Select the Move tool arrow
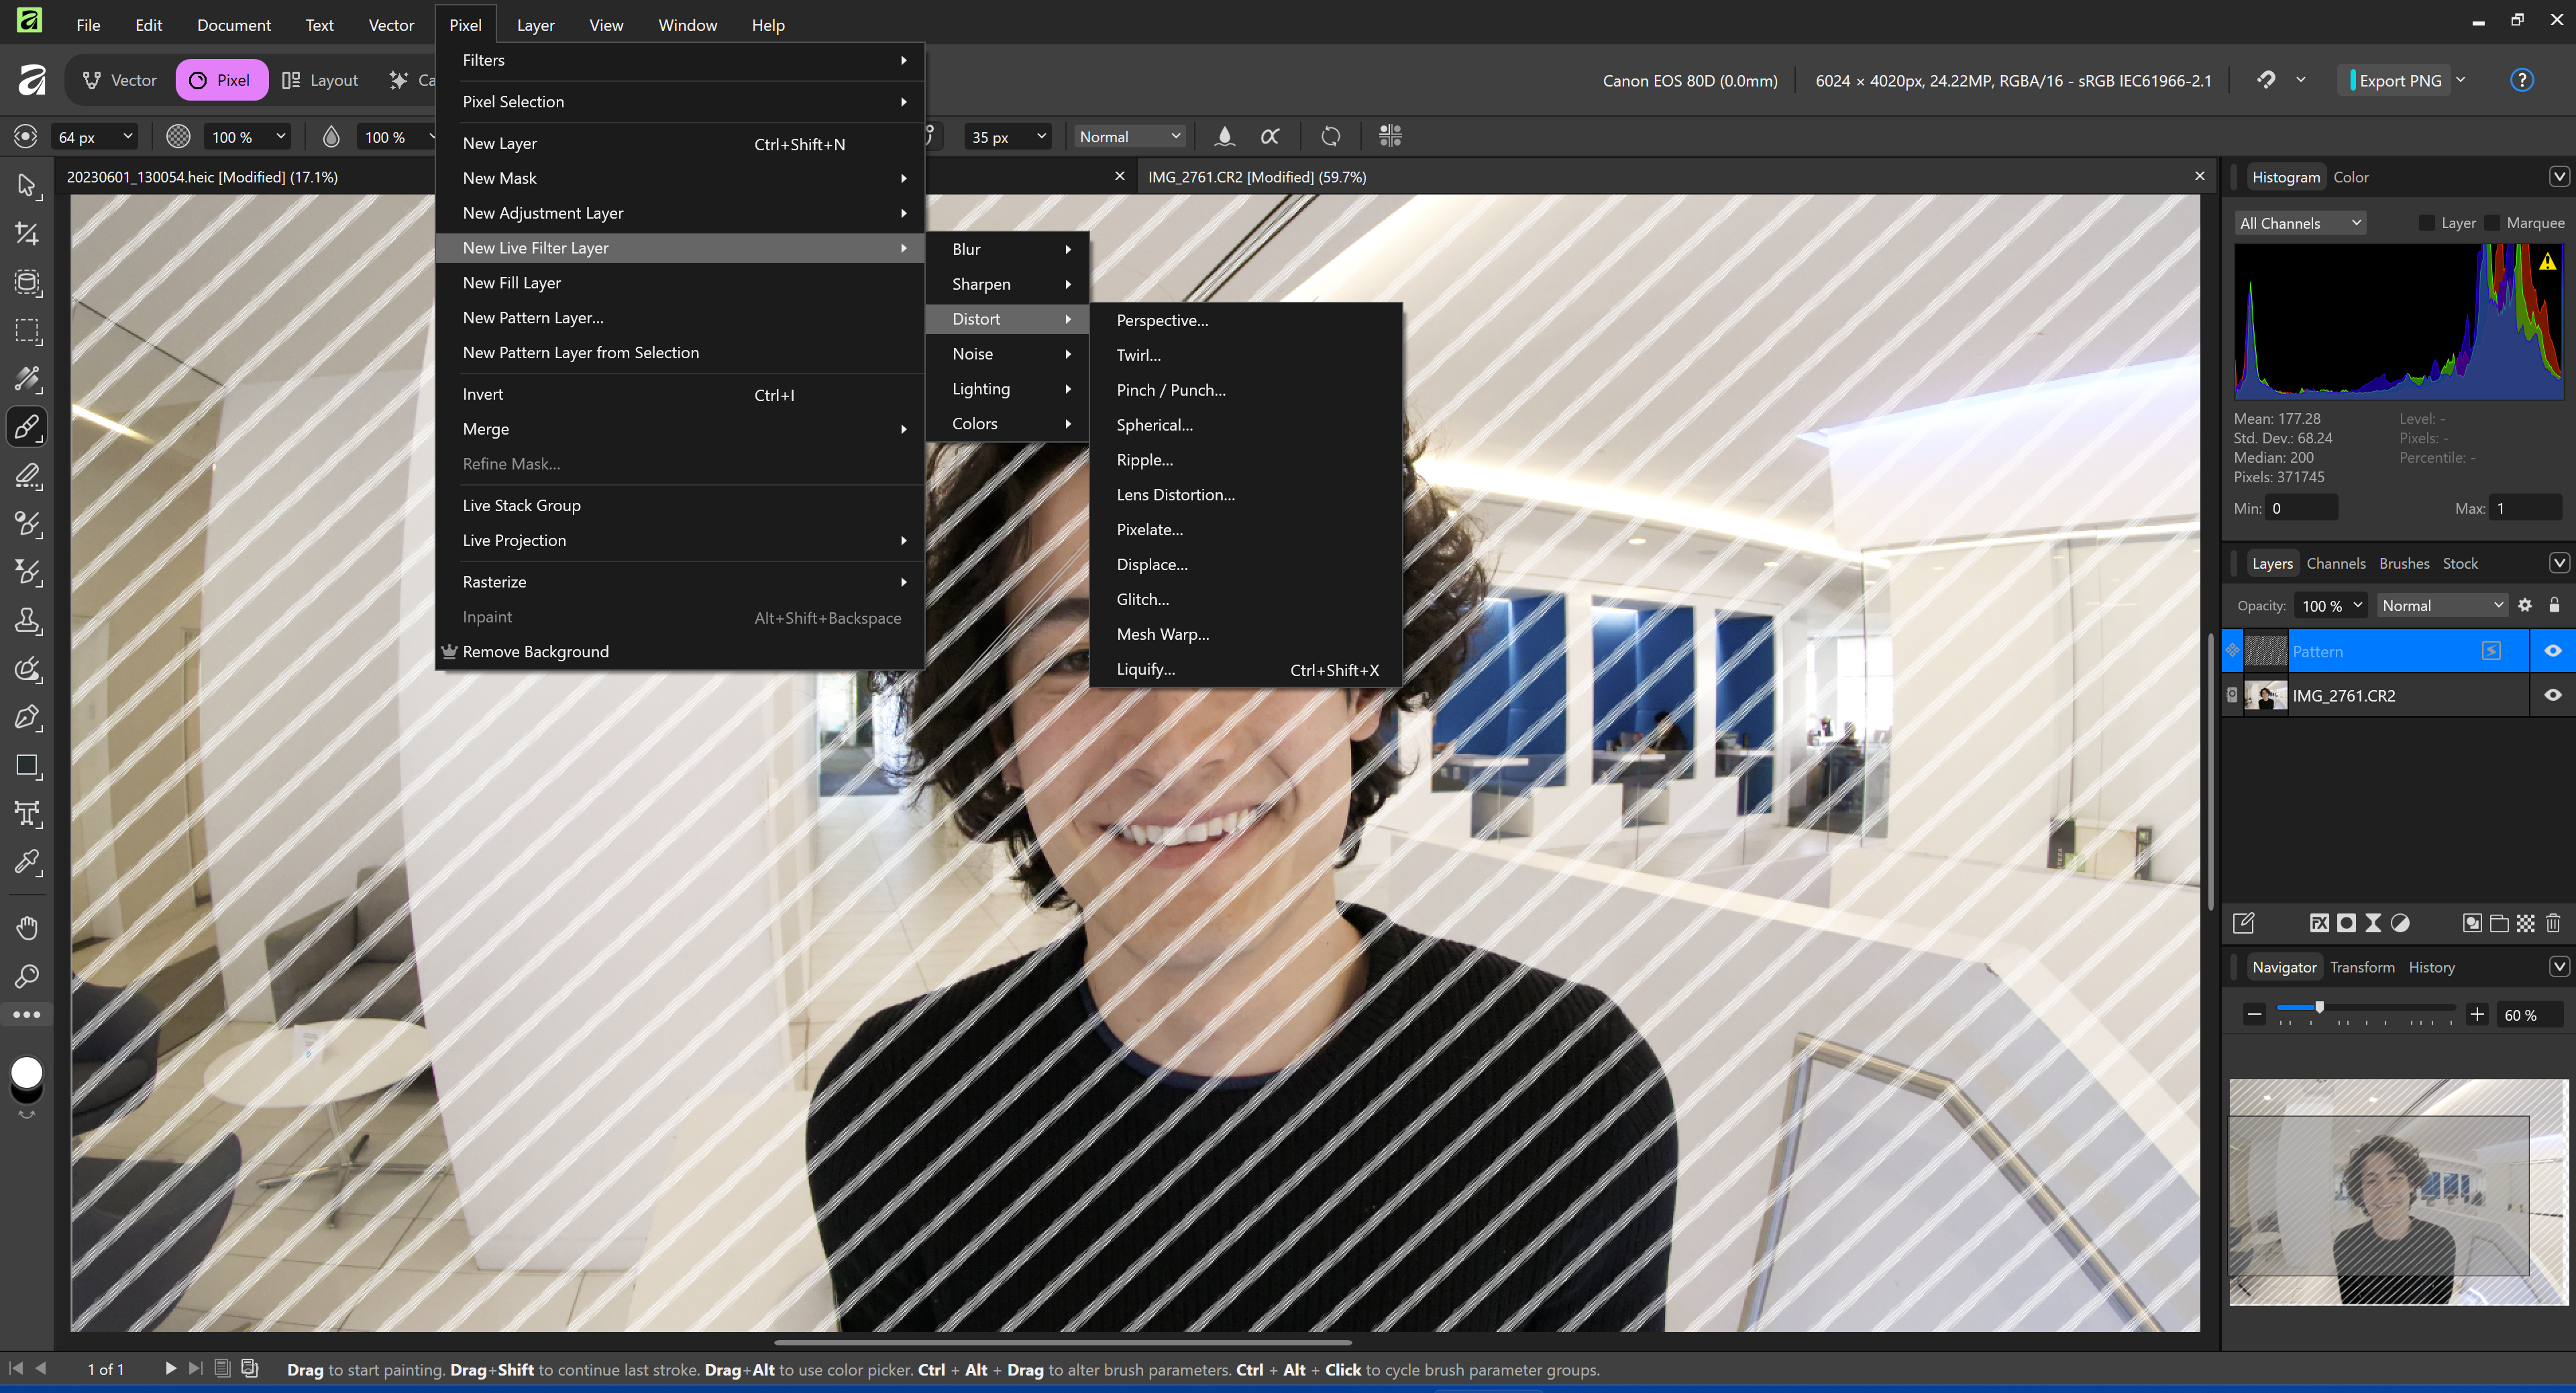Image resolution: width=2576 pixels, height=1393 pixels. coord(27,186)
